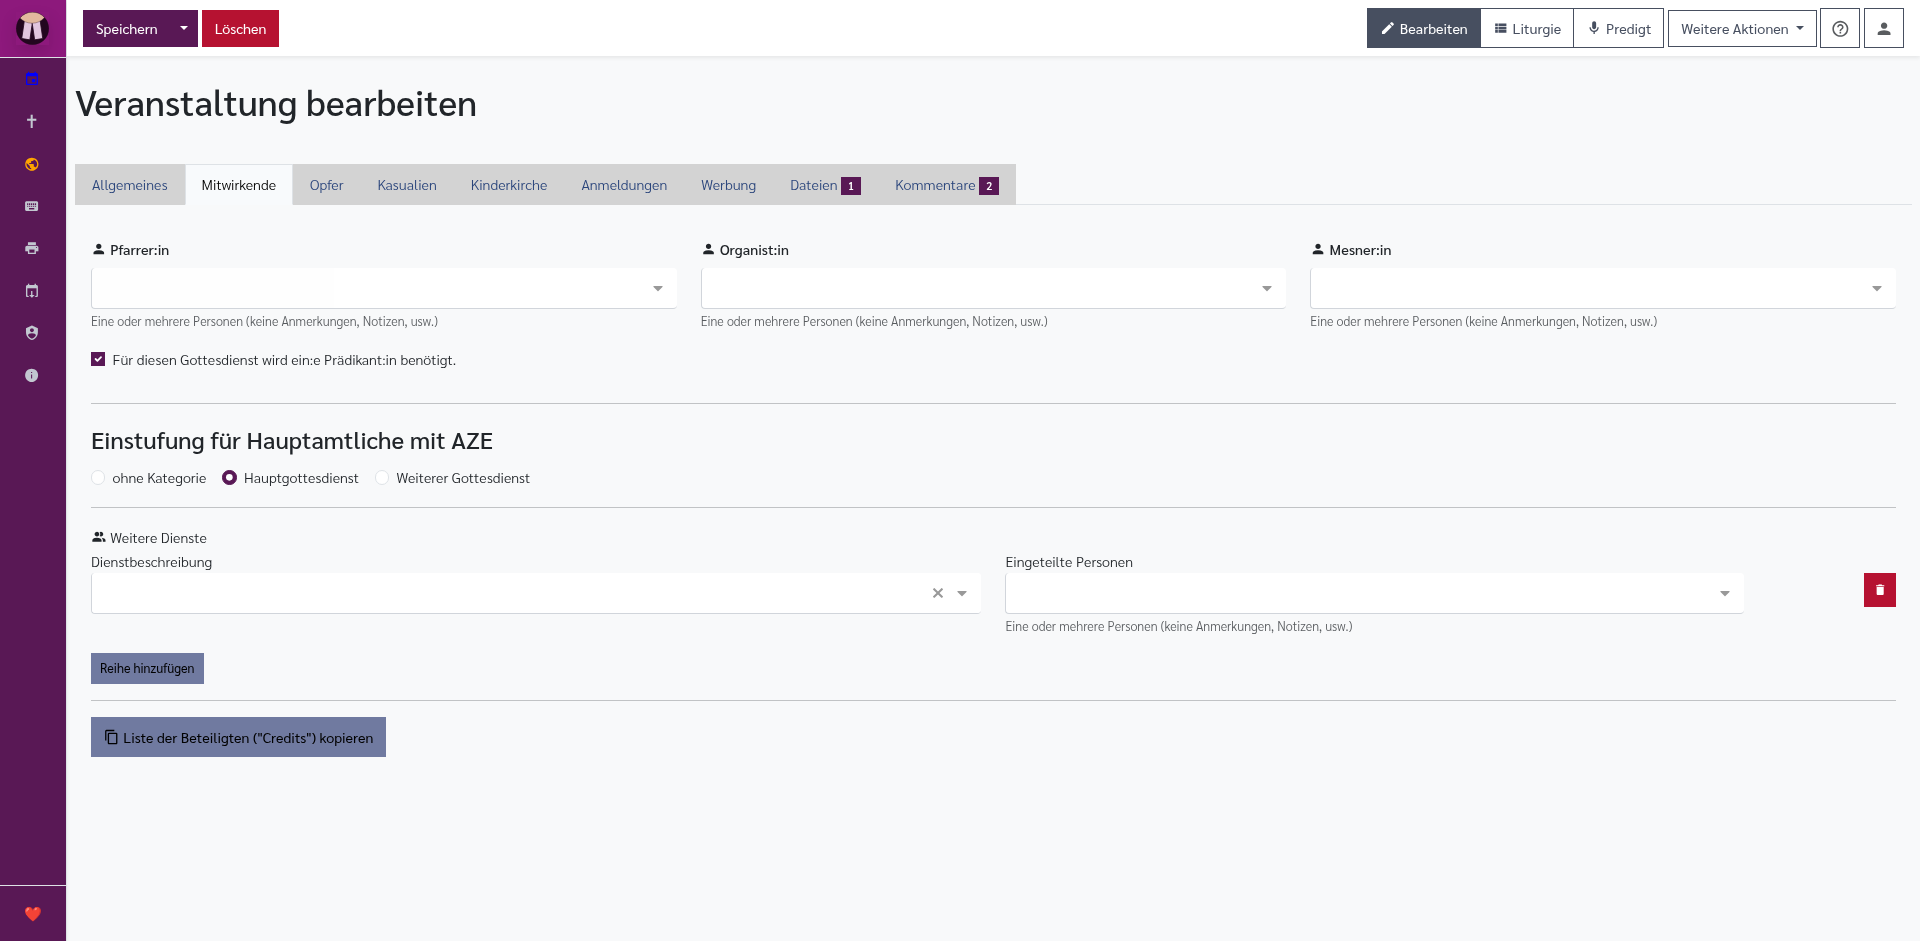Image resolution: width=1920 pixels, height=941 pixels.
Task: Open the Predigt view
Action: coord(1619,28)
